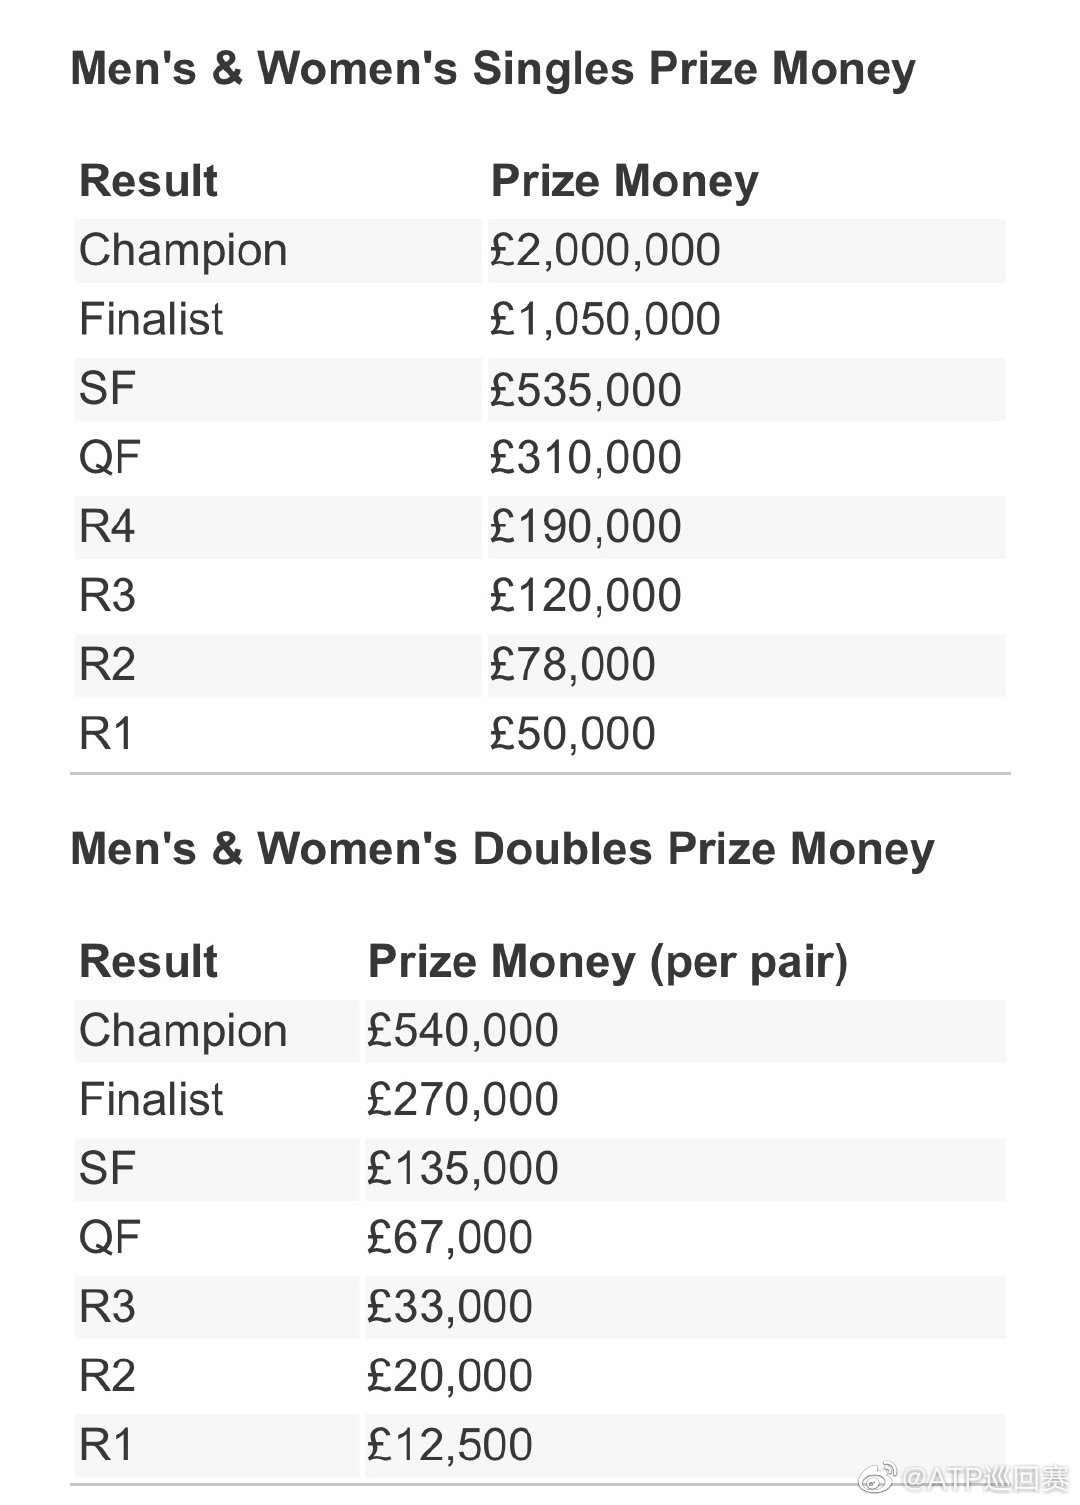Select the Men's & Women's Doubles Prize Money heading
1080x1505 pixels.
point(502,849)
